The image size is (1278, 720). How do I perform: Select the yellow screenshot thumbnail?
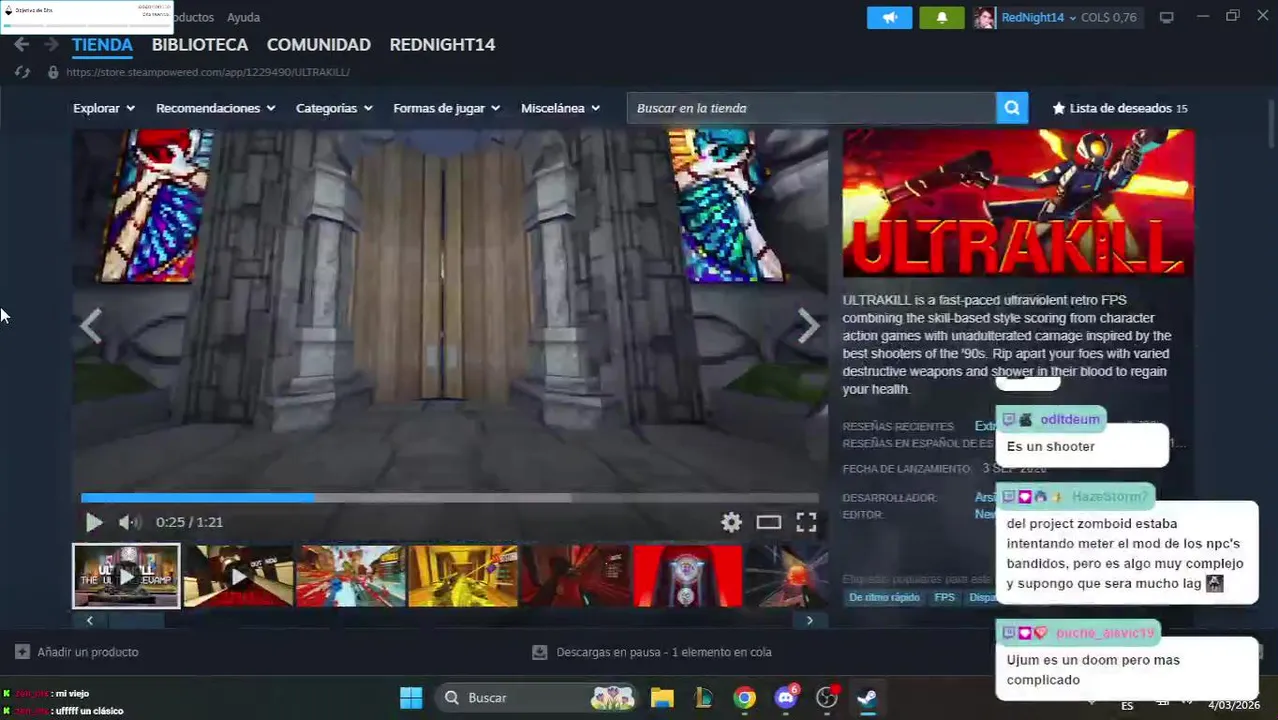click(x=463, y=576)
